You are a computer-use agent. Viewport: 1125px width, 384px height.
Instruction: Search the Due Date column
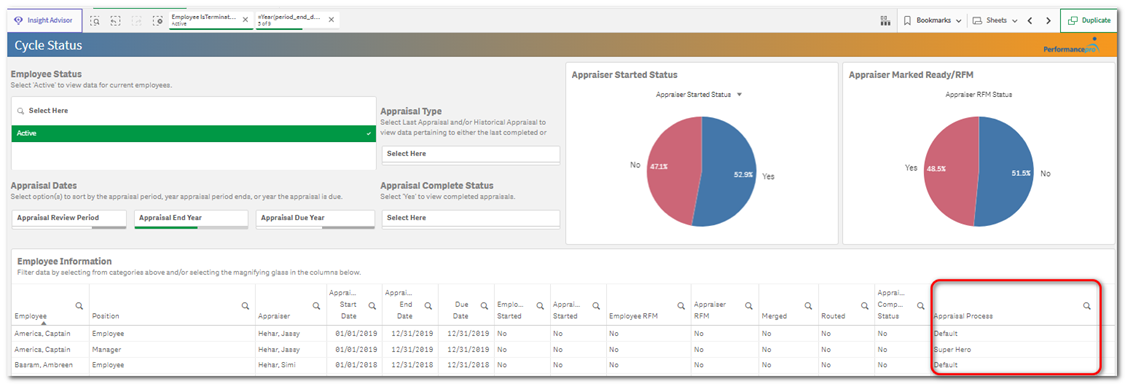click(484, 306)
